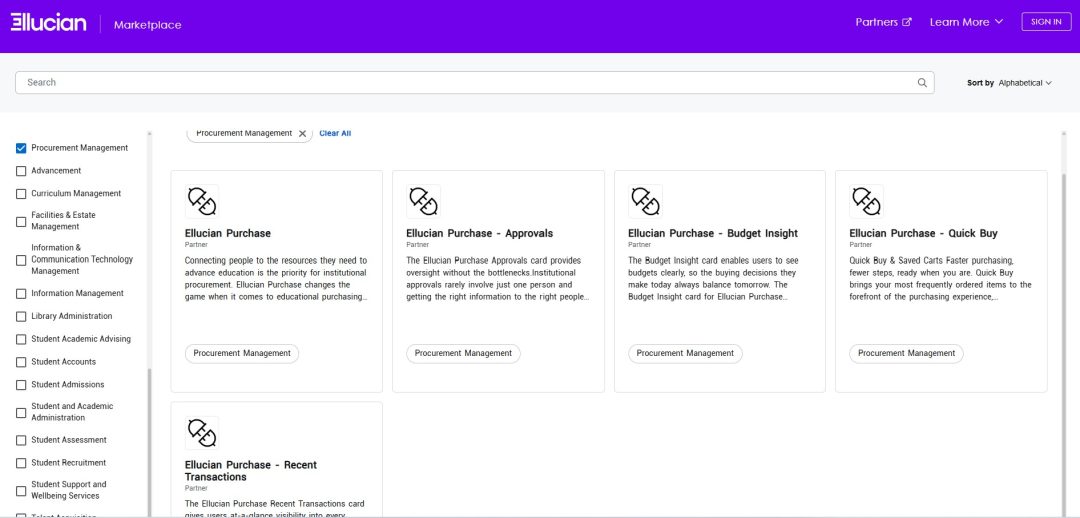Open Ellucian Purchase - Quick Buy title
The width and height of the screenshot is (1080, 518).
923,234
